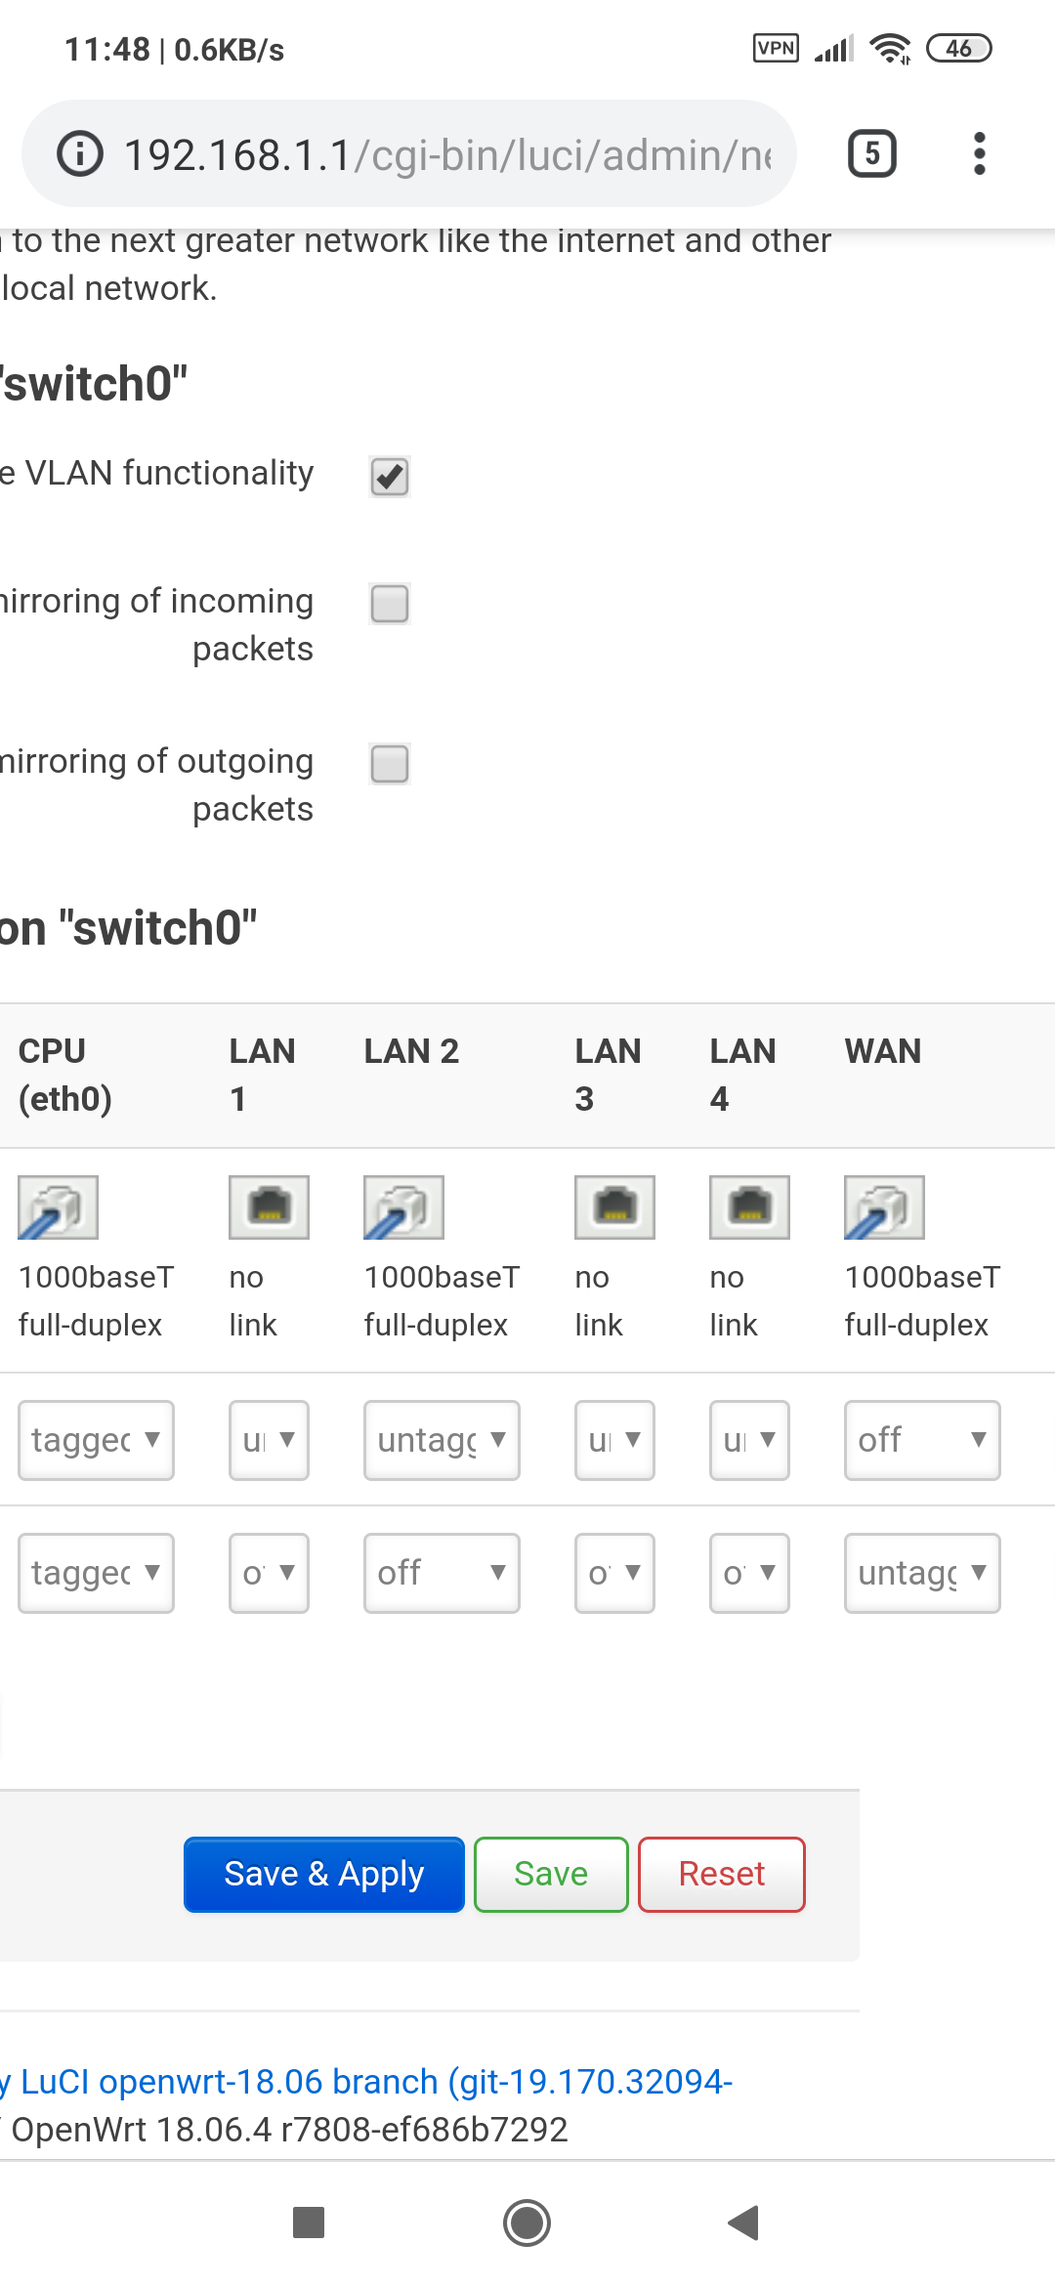Open the browser three-dot menu

(979, 154)
